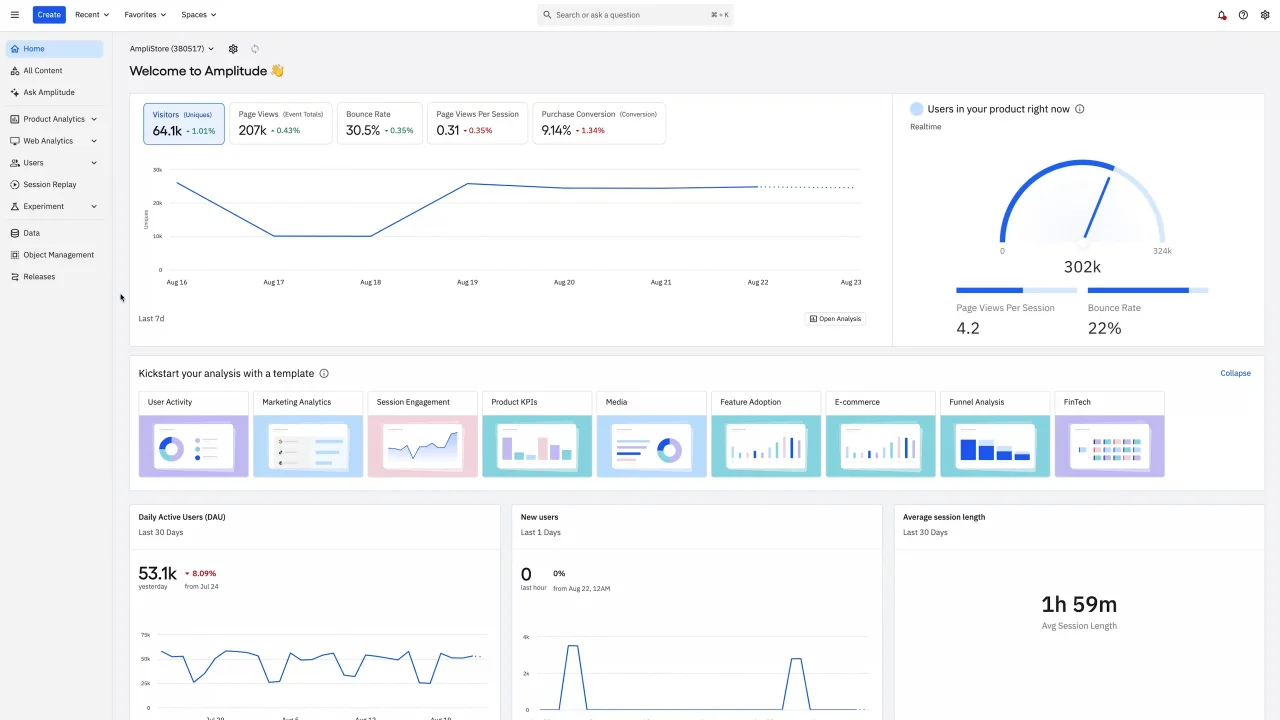Open Object Management from the sidebar

click(x=57, y=254)
